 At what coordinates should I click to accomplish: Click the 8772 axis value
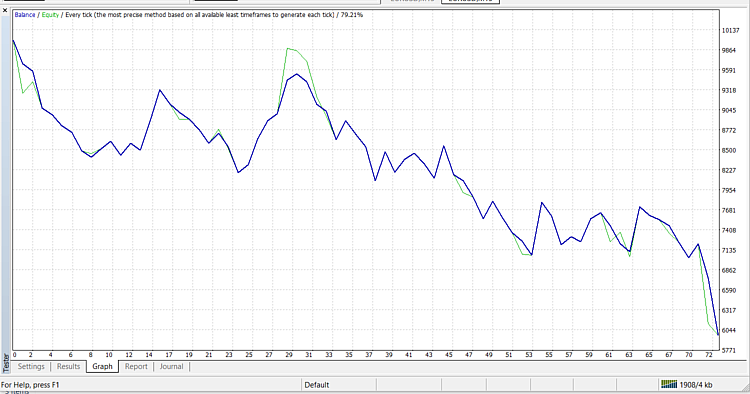point(729,130)
